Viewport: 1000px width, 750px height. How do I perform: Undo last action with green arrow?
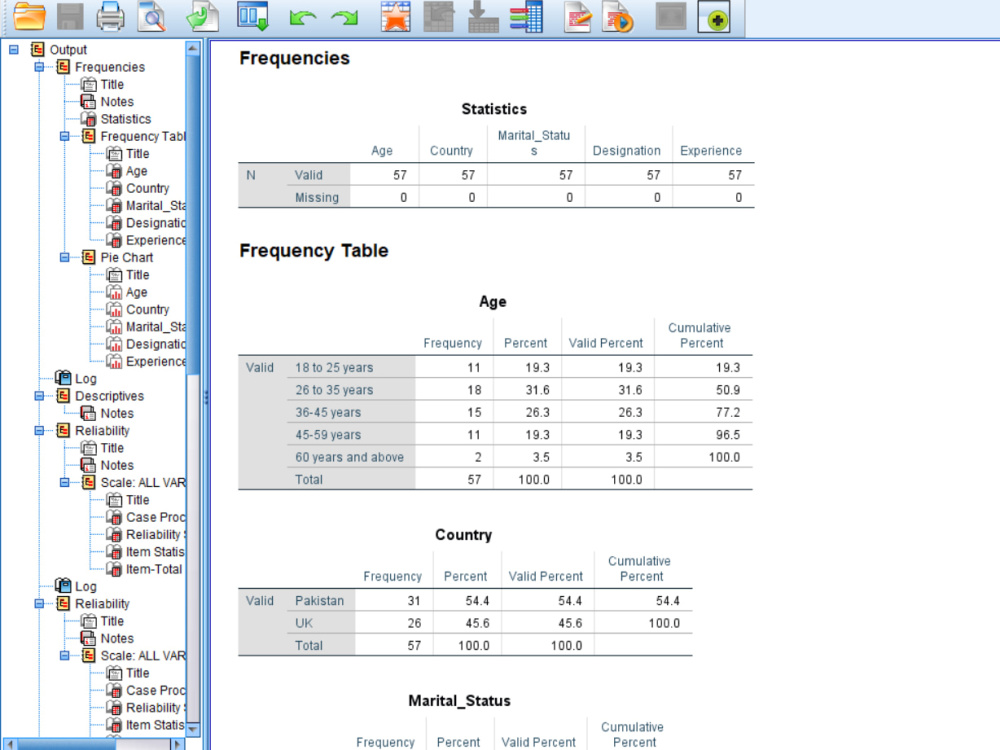tap(303, 17)
